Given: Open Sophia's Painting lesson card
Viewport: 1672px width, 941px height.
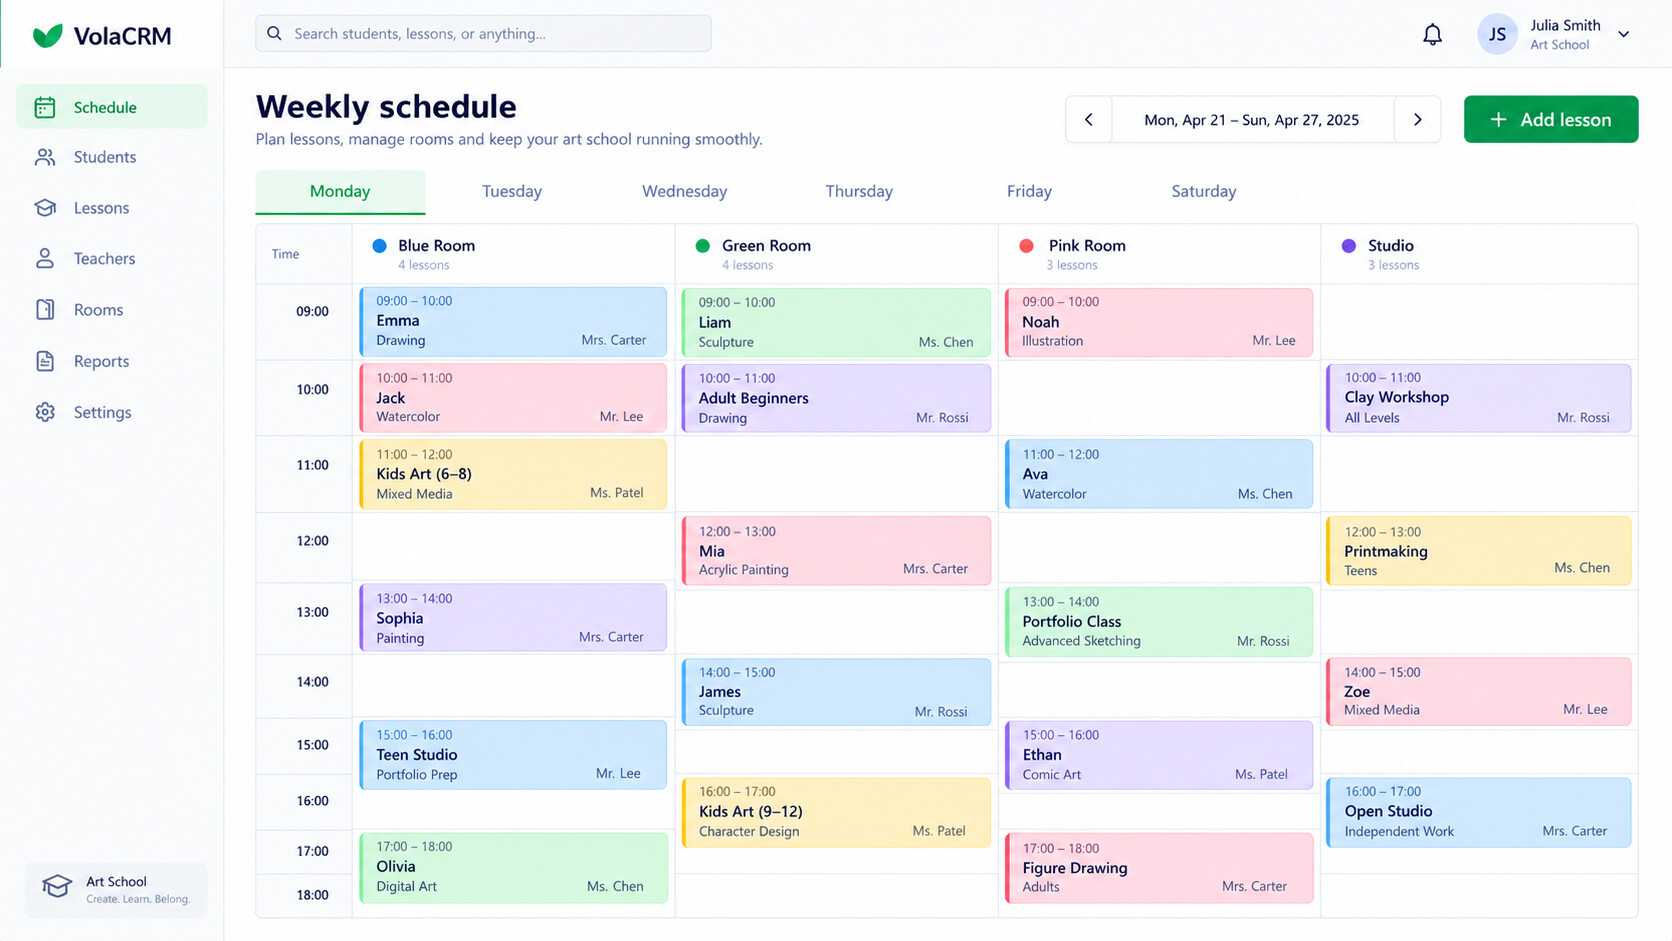Looking at the screenshot, I should (513, 618).
